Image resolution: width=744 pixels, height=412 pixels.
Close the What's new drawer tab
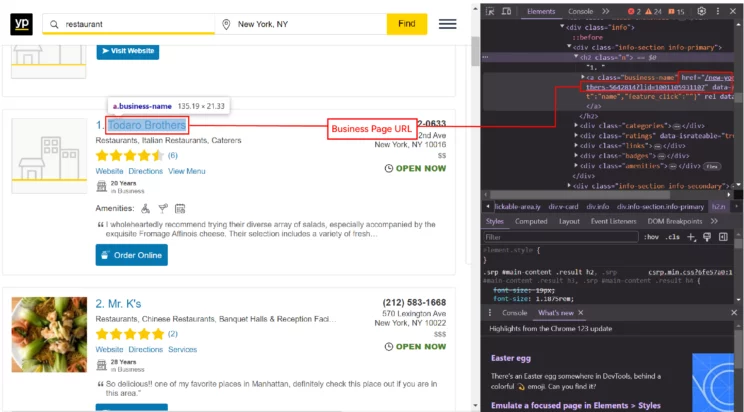coord(580,313)
